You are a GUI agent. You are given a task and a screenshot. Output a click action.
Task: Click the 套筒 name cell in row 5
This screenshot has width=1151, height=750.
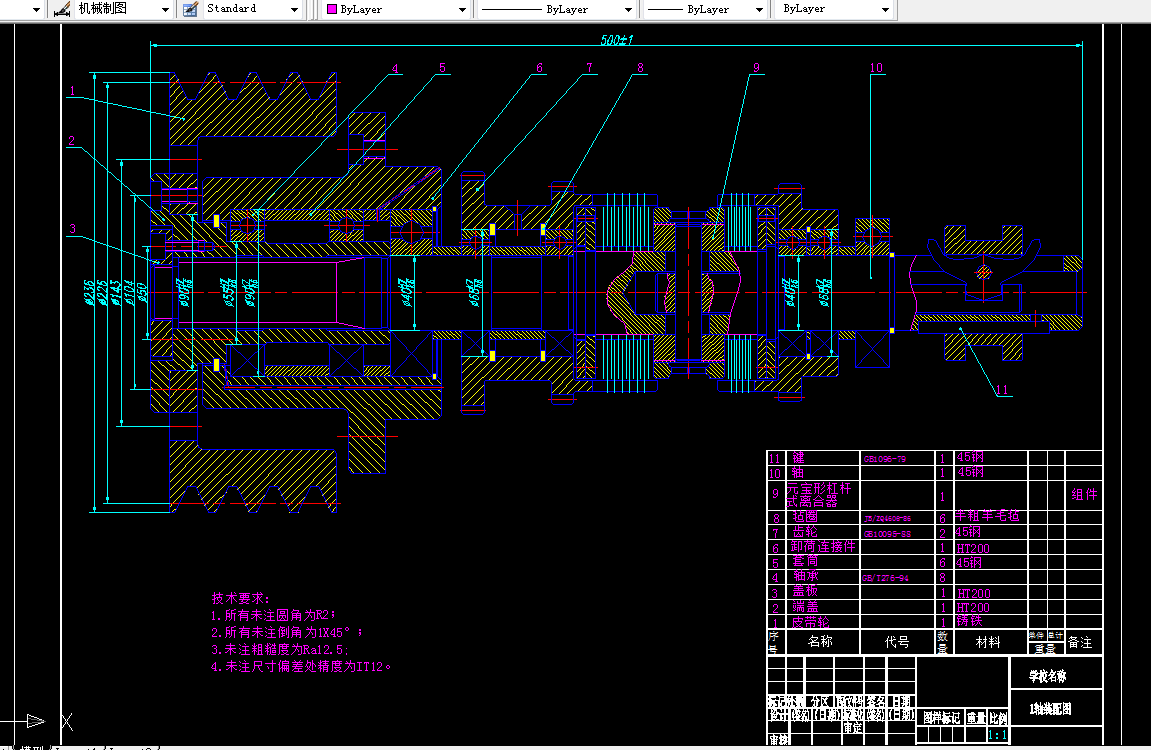click(823, 562)
